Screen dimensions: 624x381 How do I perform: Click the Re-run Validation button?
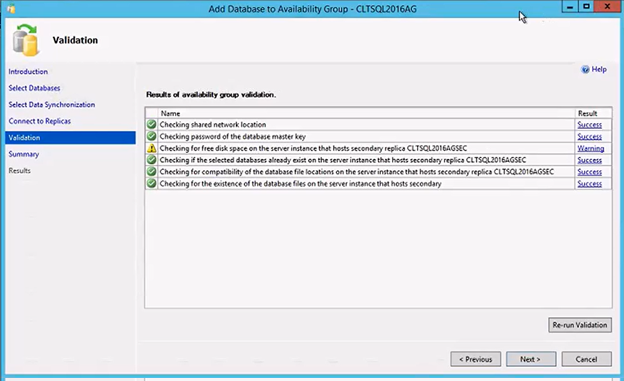[580, 325]
